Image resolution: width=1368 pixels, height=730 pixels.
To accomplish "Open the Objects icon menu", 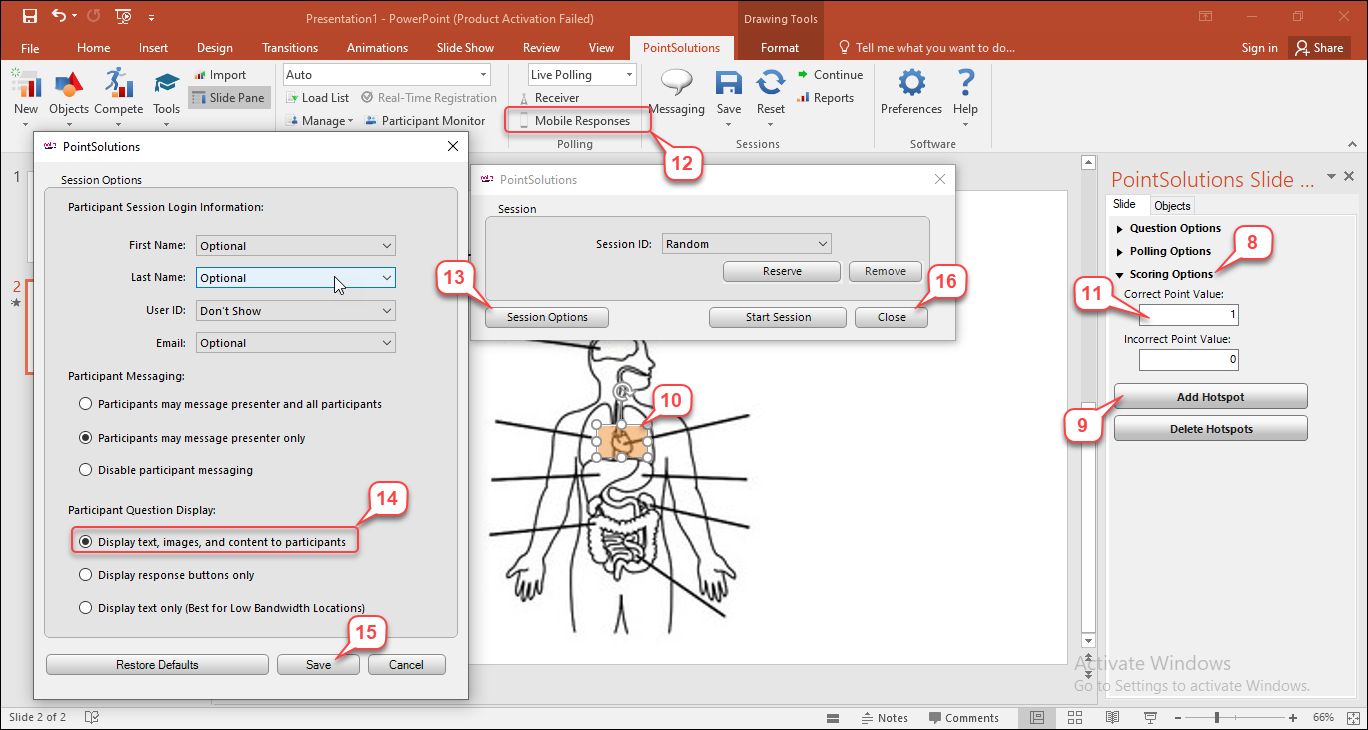I will [x=69, y=85].
